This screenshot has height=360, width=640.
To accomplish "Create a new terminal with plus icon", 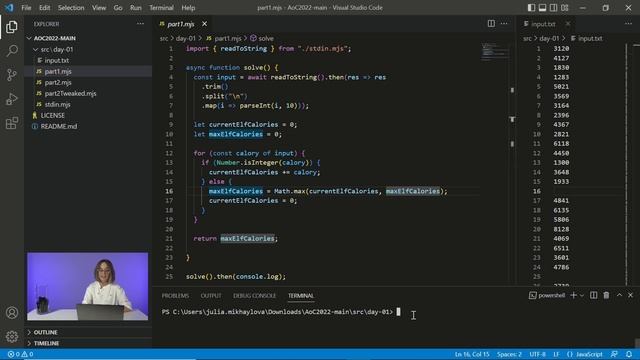I will point(573,295).
